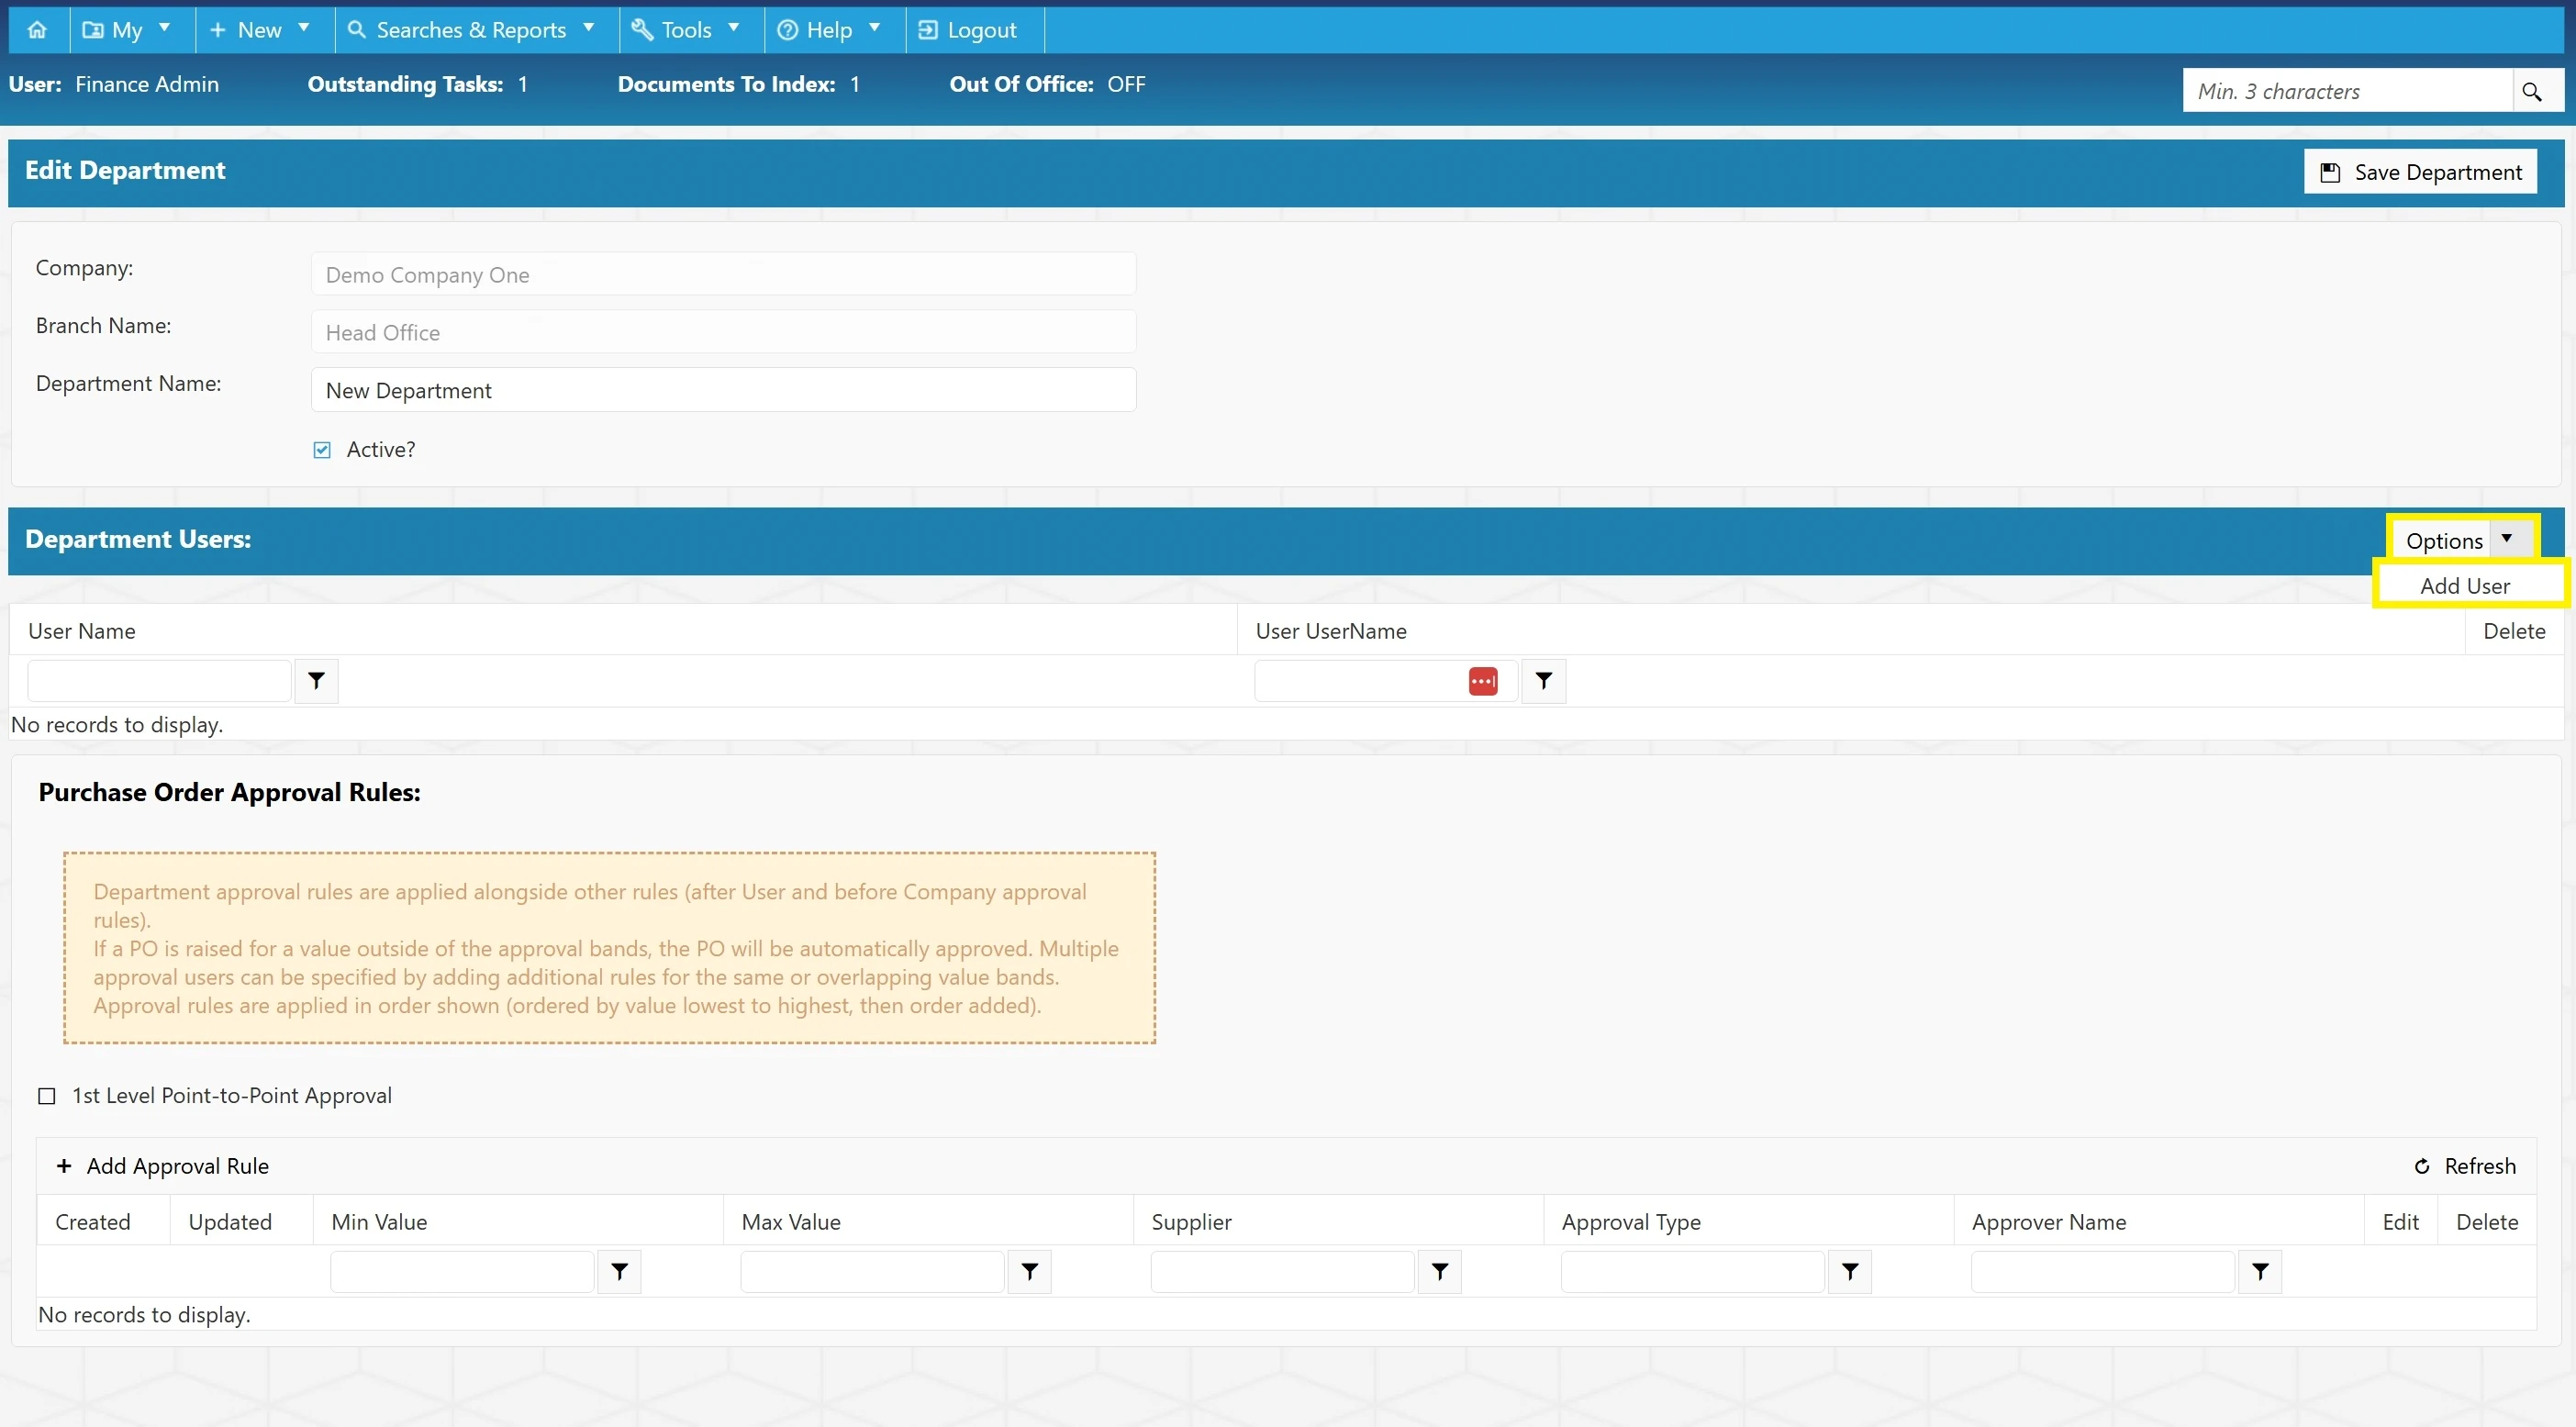
Task: Click the save disk icon
Action: pos(2330,172)
